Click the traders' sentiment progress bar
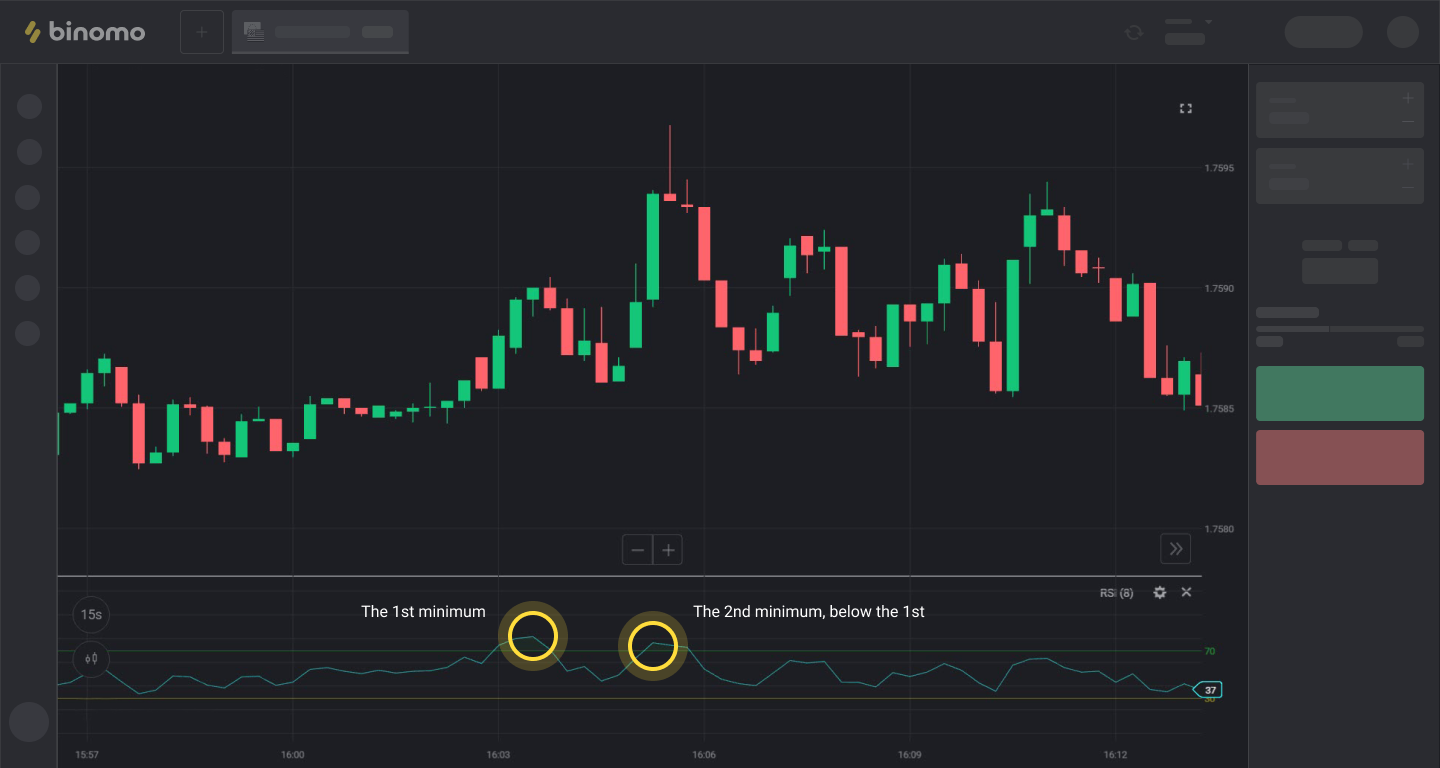Image resolution: width=1440 pixels, height=768 pixels. pyautogui.click(x=1340, y=329)
